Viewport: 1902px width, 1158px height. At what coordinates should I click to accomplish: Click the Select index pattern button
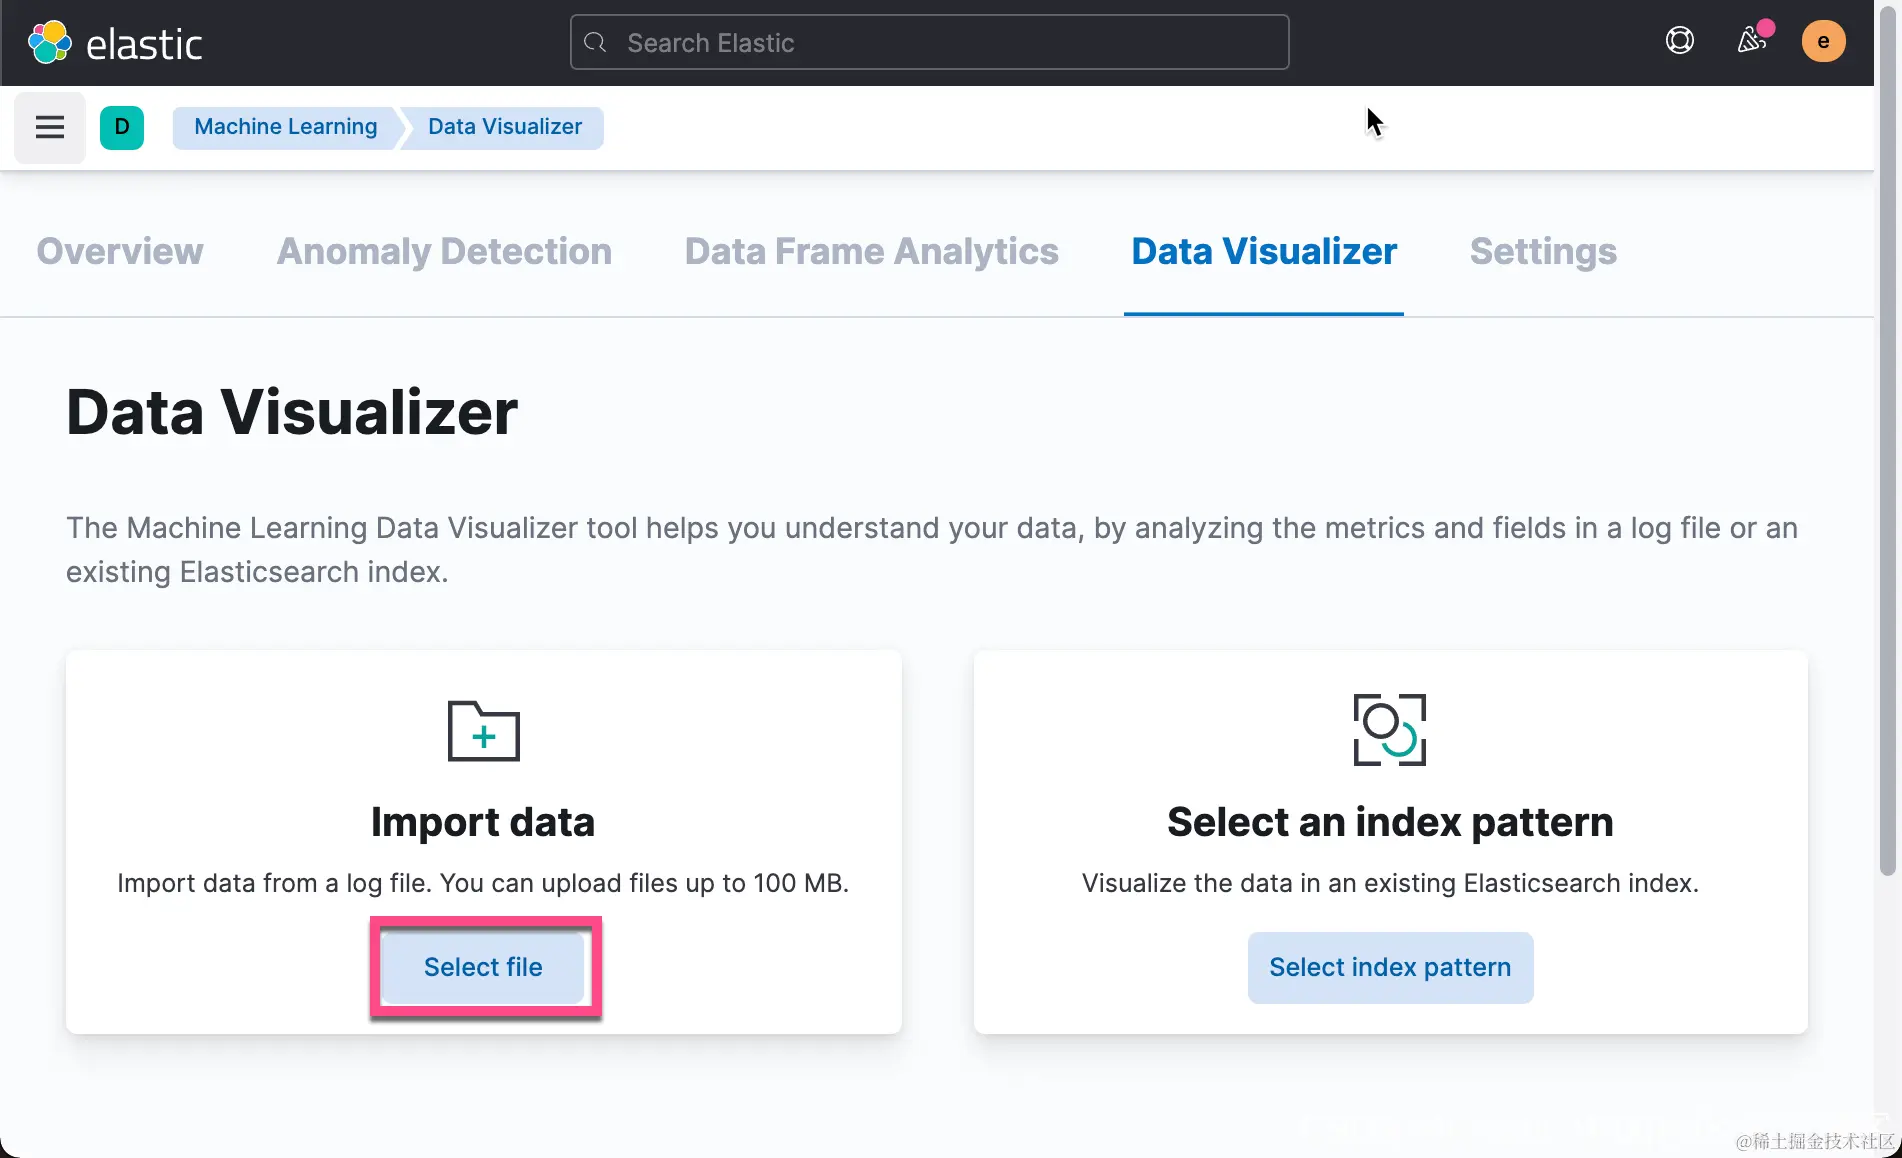[x=1390, y=967]
